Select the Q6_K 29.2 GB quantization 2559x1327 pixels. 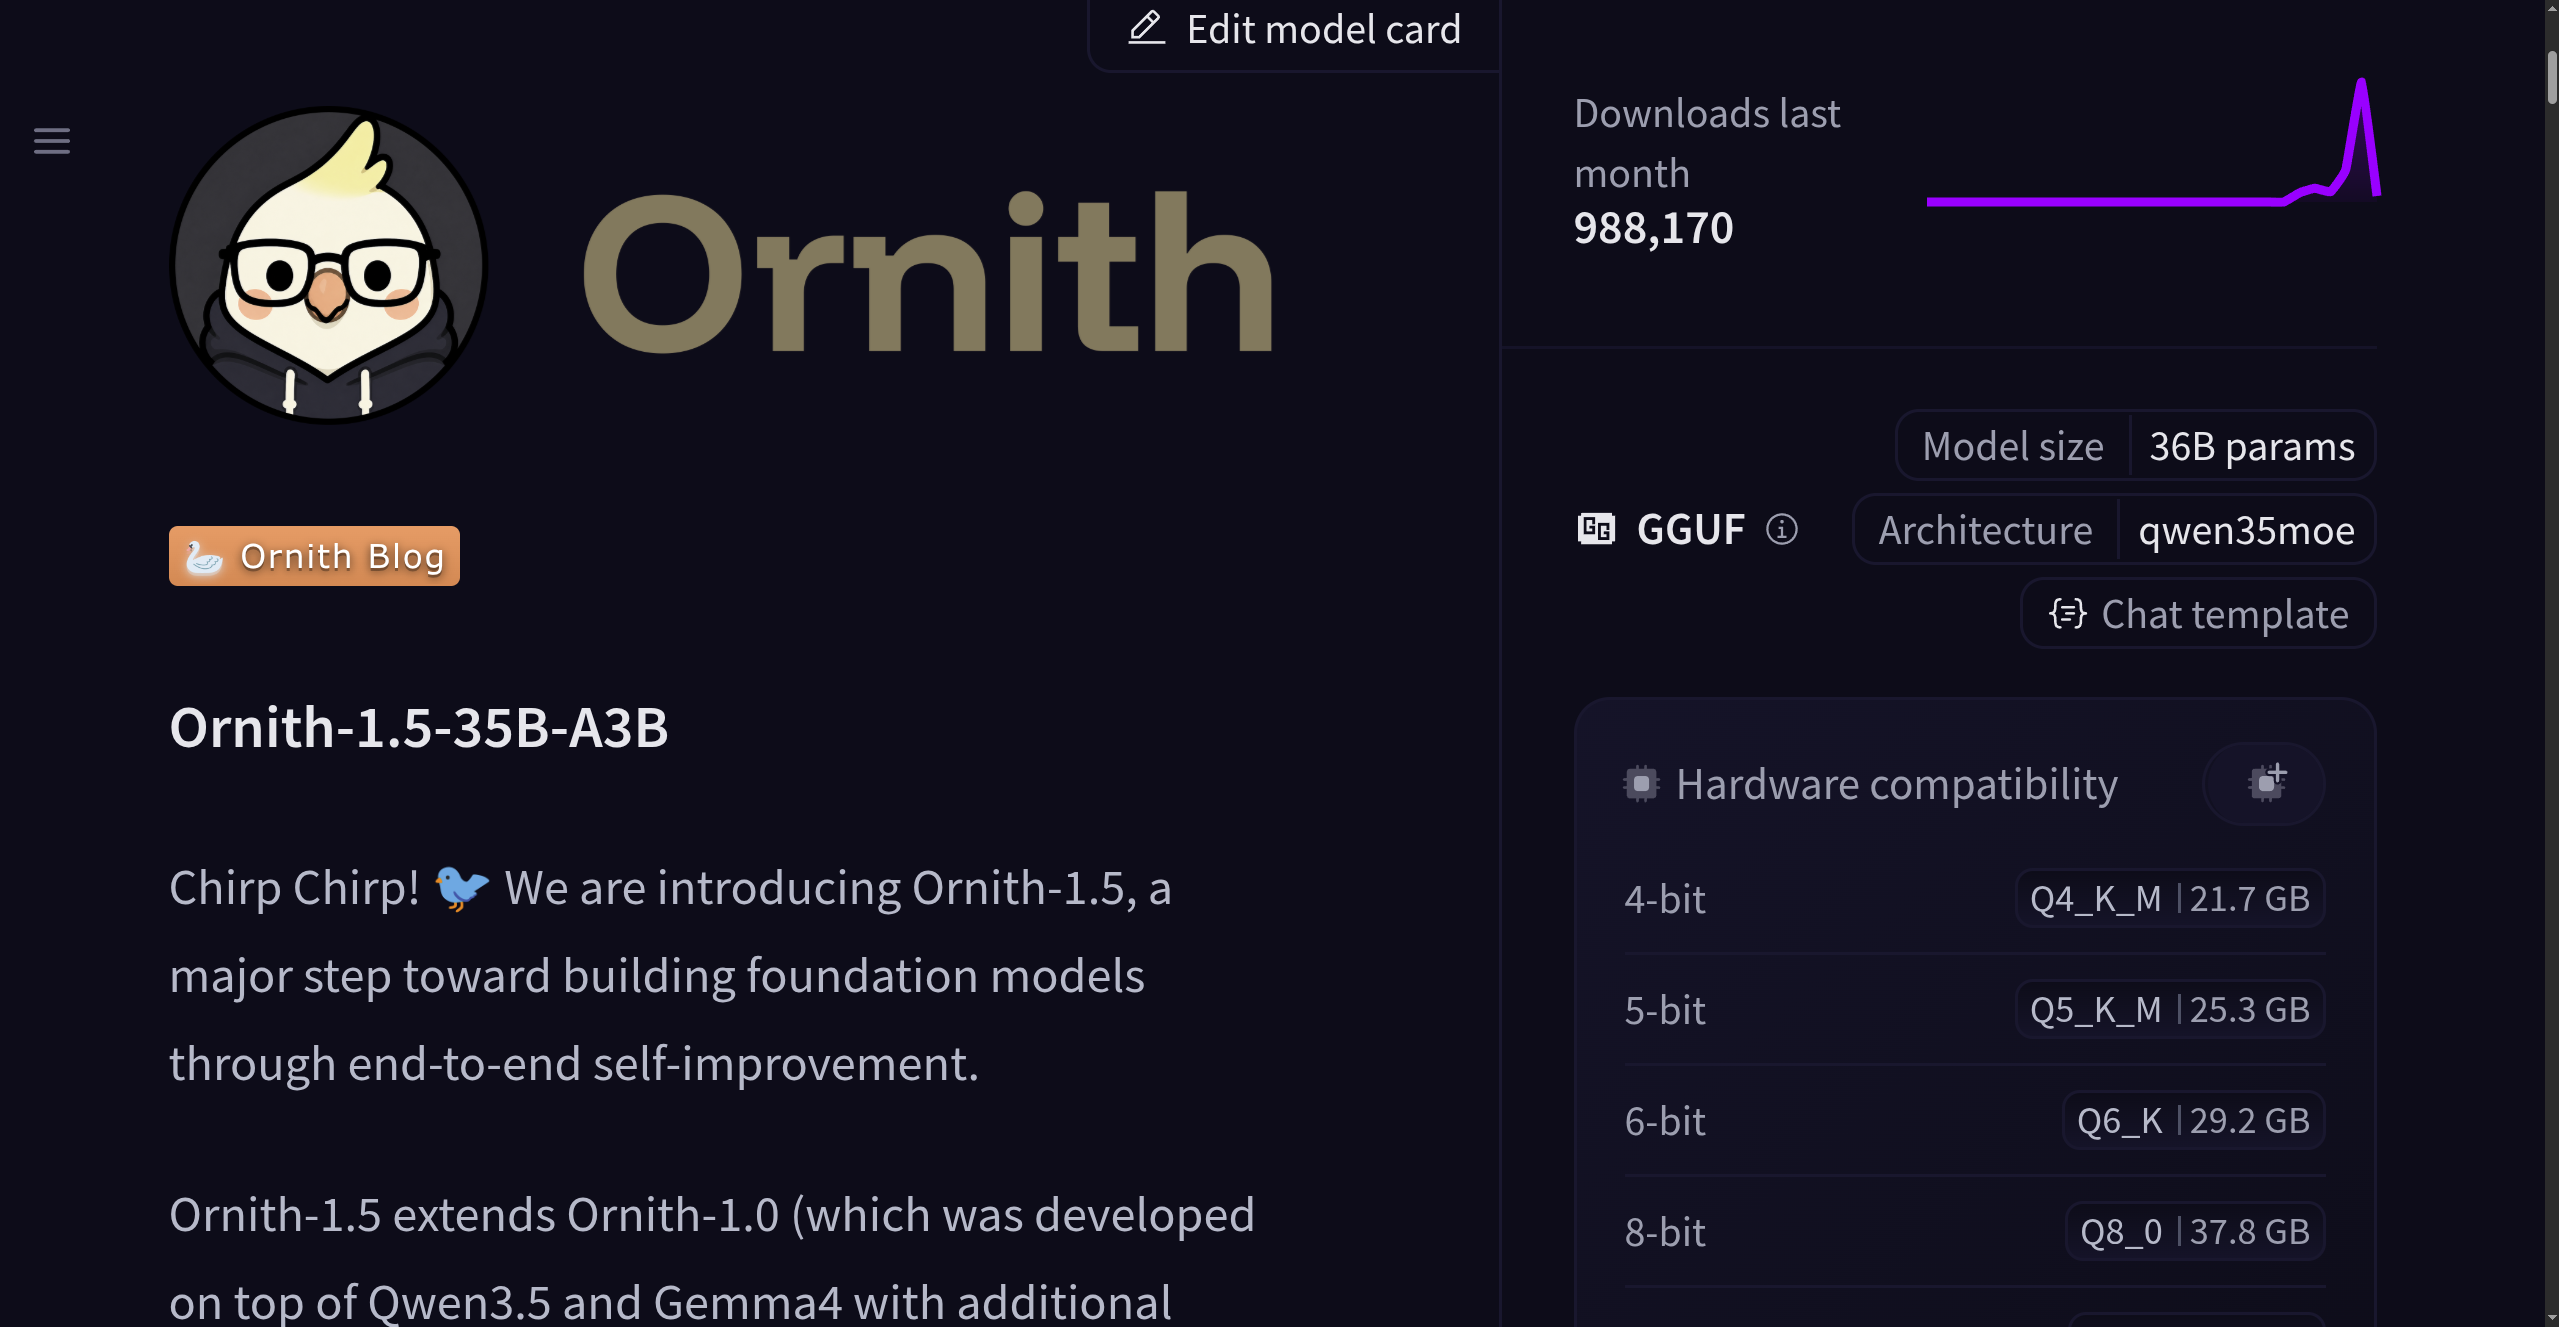pyautogui.click(x=2194, y=1121)
